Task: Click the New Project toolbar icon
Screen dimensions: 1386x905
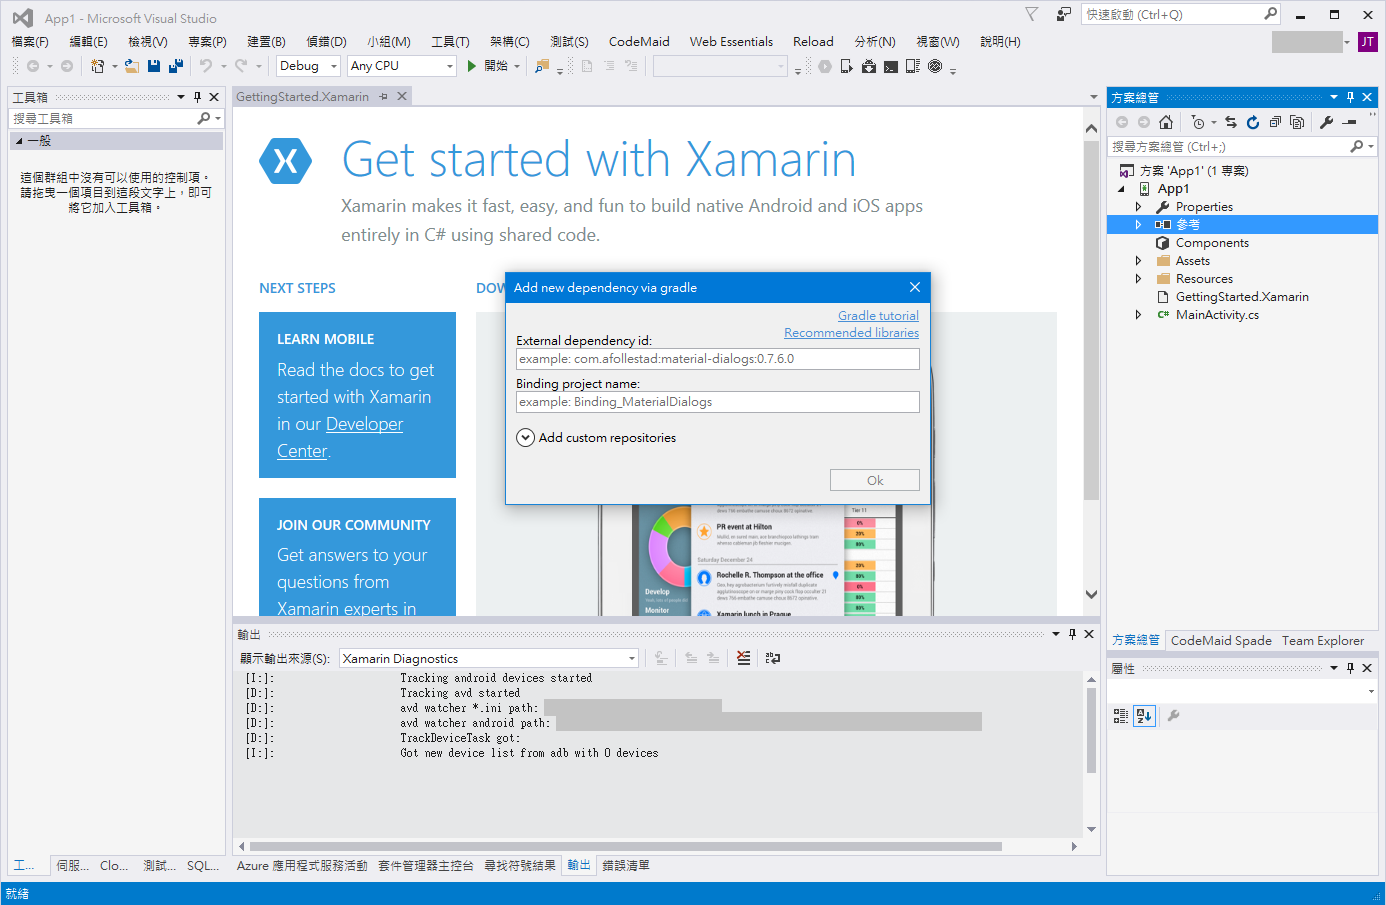Action: 98,66
